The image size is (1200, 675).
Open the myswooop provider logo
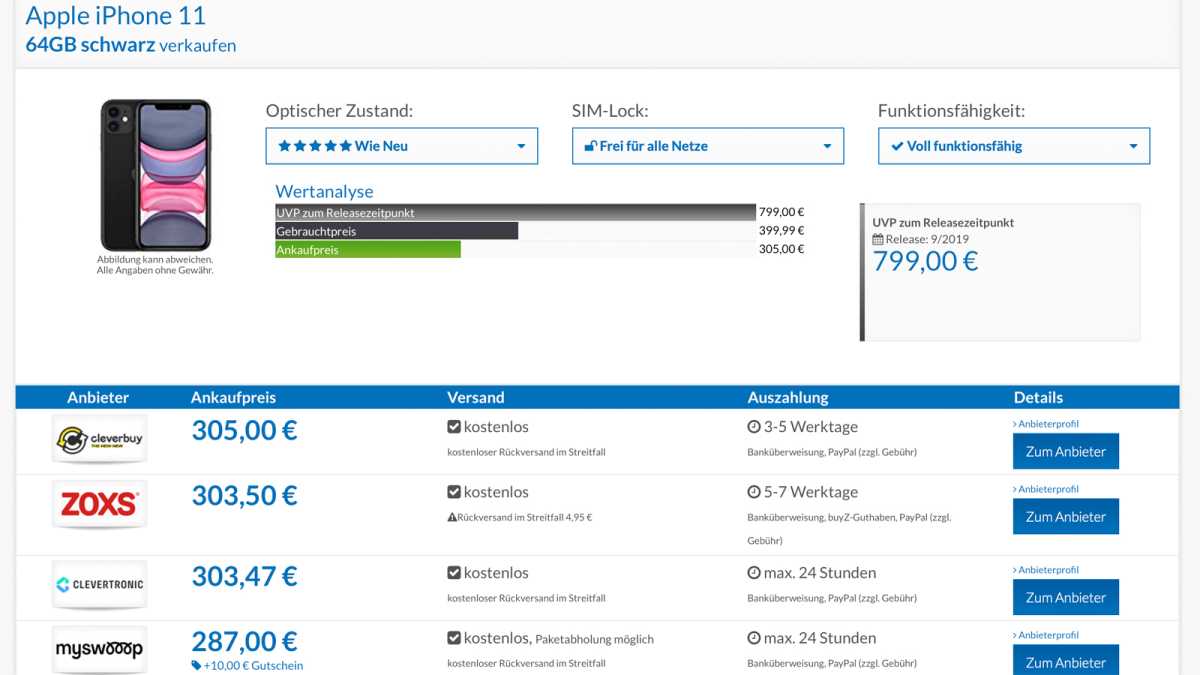pyautogui.click(x=99, y=650)
